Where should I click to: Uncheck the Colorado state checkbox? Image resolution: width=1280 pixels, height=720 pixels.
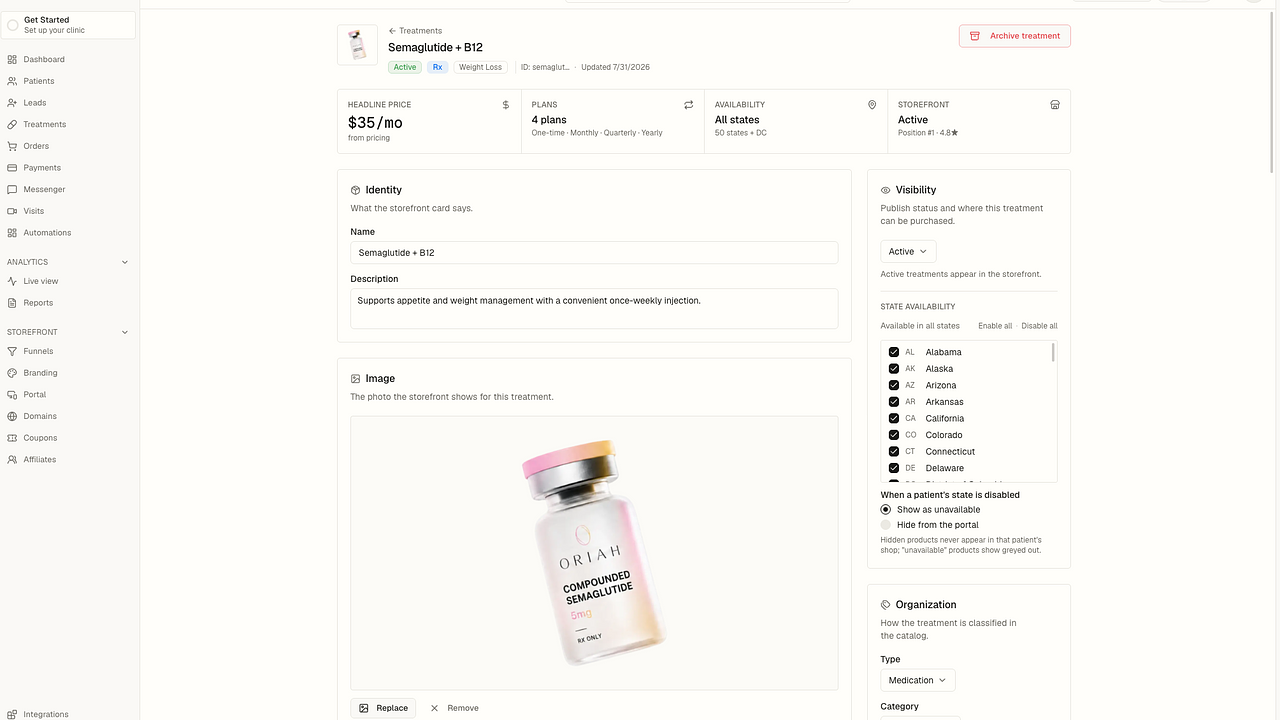pos(894,435)
